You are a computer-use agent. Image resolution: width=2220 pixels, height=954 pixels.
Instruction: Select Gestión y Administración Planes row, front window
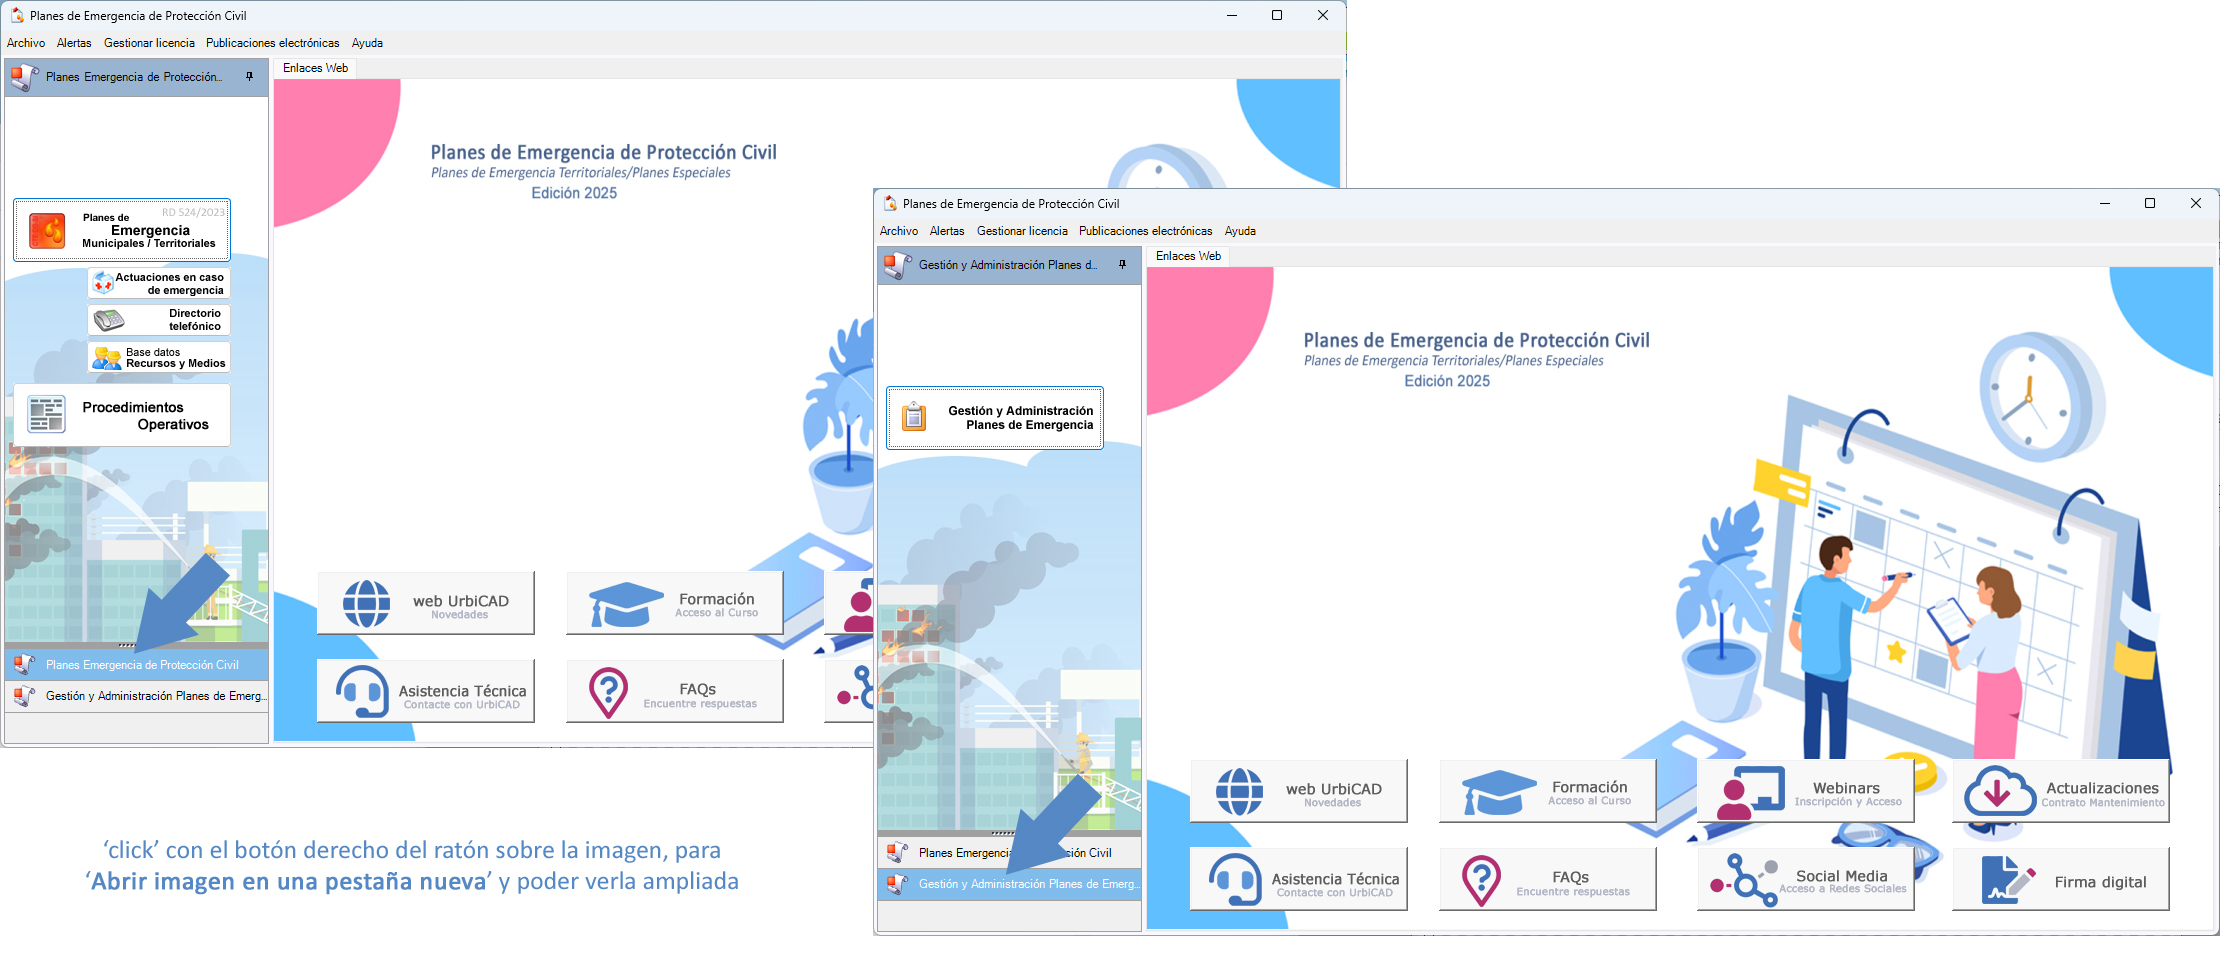pyautogui.click(x=1009, y=884)
